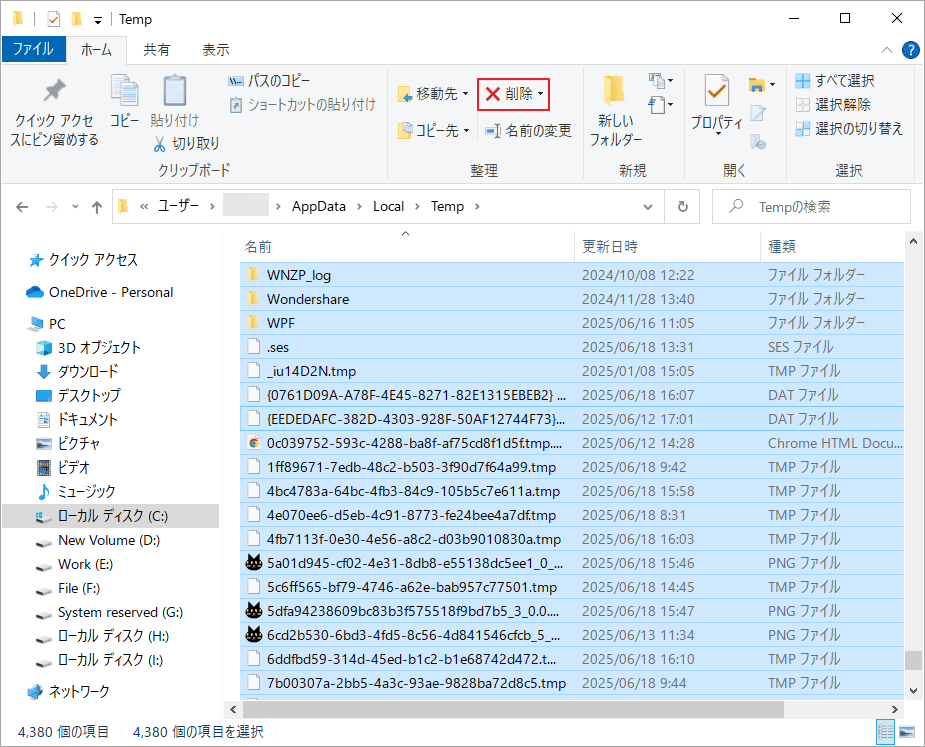Viewport: 925px width, 747px height.
Task: Click the Copy Path (パスのコピー) button
Action: 269,81
